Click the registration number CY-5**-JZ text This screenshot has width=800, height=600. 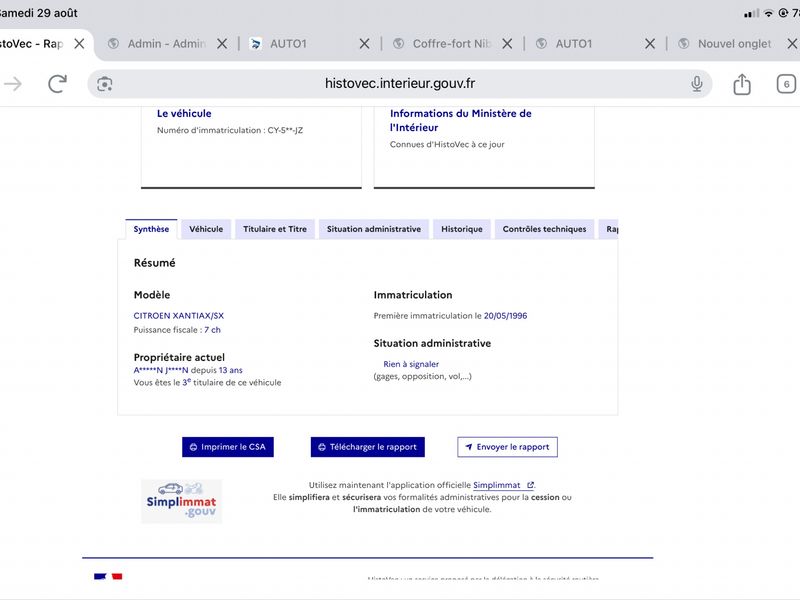[285, 130]
